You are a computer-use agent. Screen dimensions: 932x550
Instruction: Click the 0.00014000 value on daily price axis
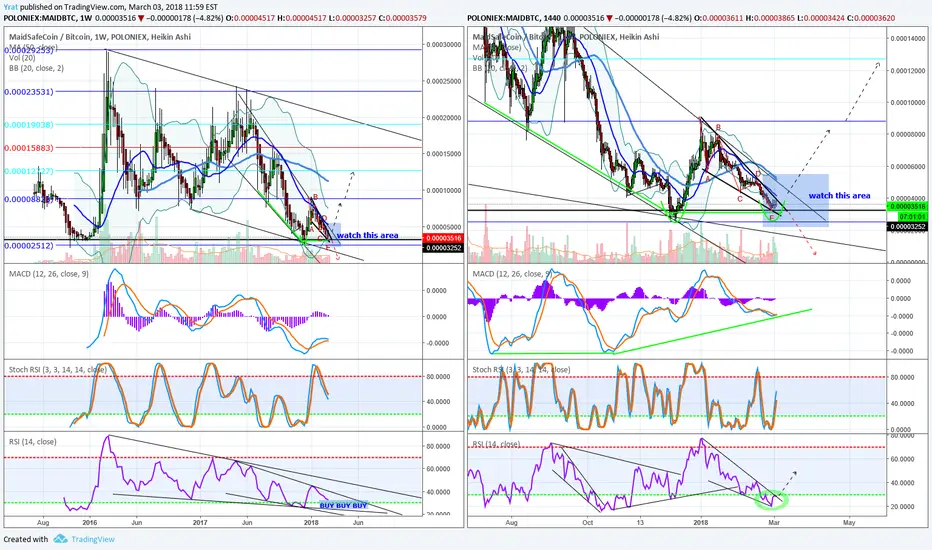908,39
